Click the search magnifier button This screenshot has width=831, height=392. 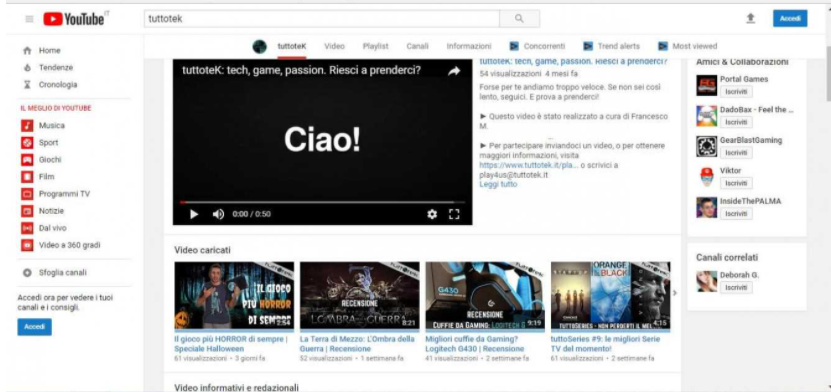point(519,19)
